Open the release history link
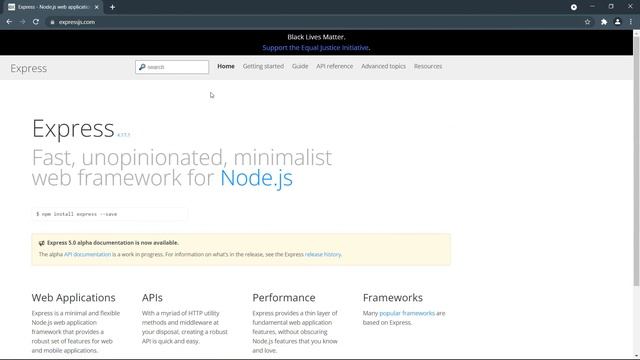 323,254
